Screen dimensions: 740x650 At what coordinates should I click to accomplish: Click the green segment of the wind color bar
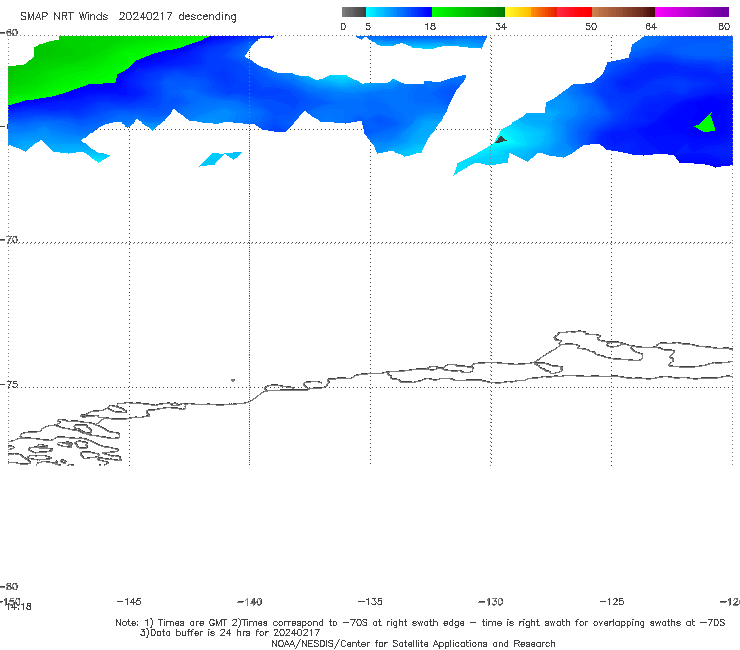coord(468,12)
